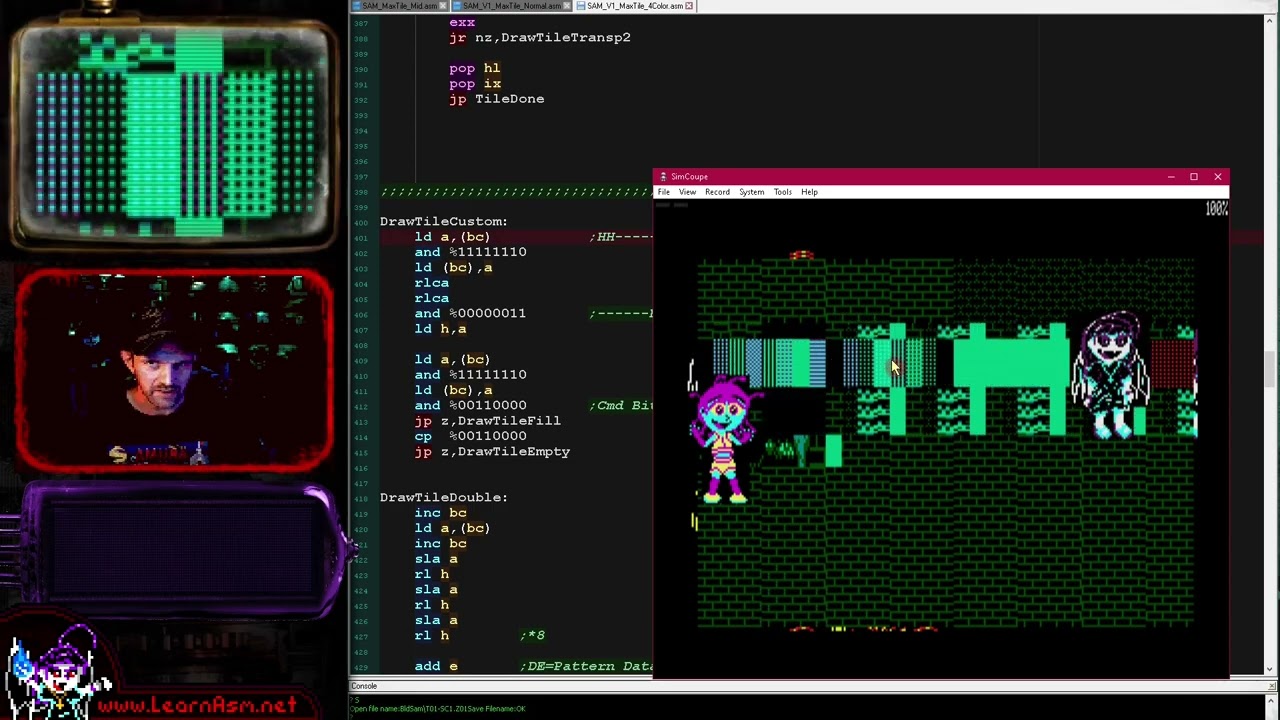The height and width of the screenshot is (720, 1280).
Task: Click the 'jp z,DrawTileEmpty' line
Action: coord(492,452)
